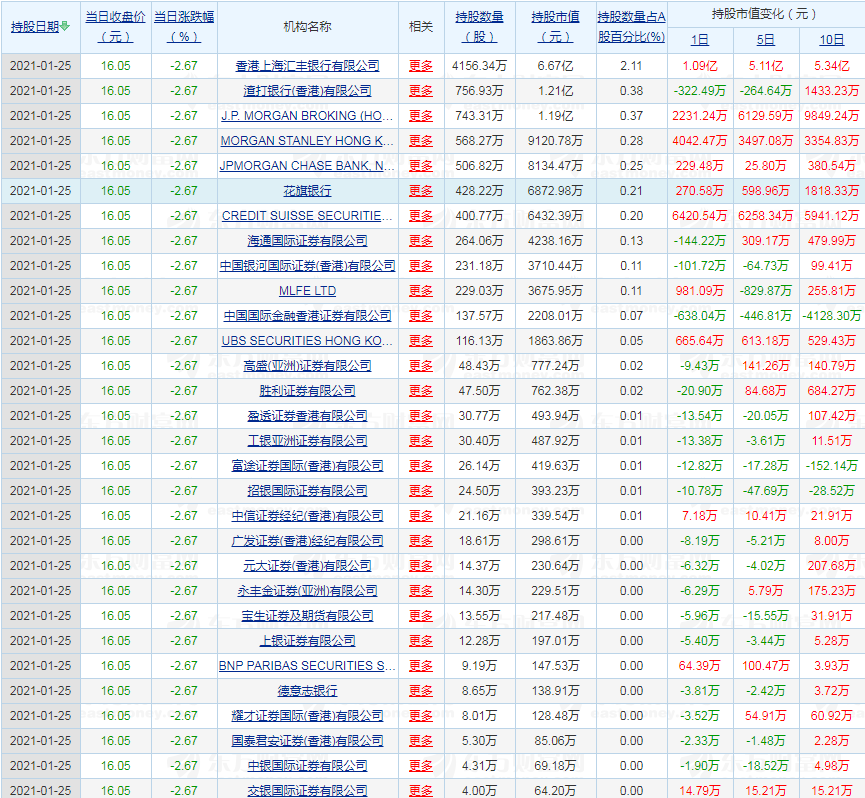Click 更多 in 海通国际证券 row
Screen dimensions: 865x798
421,241
